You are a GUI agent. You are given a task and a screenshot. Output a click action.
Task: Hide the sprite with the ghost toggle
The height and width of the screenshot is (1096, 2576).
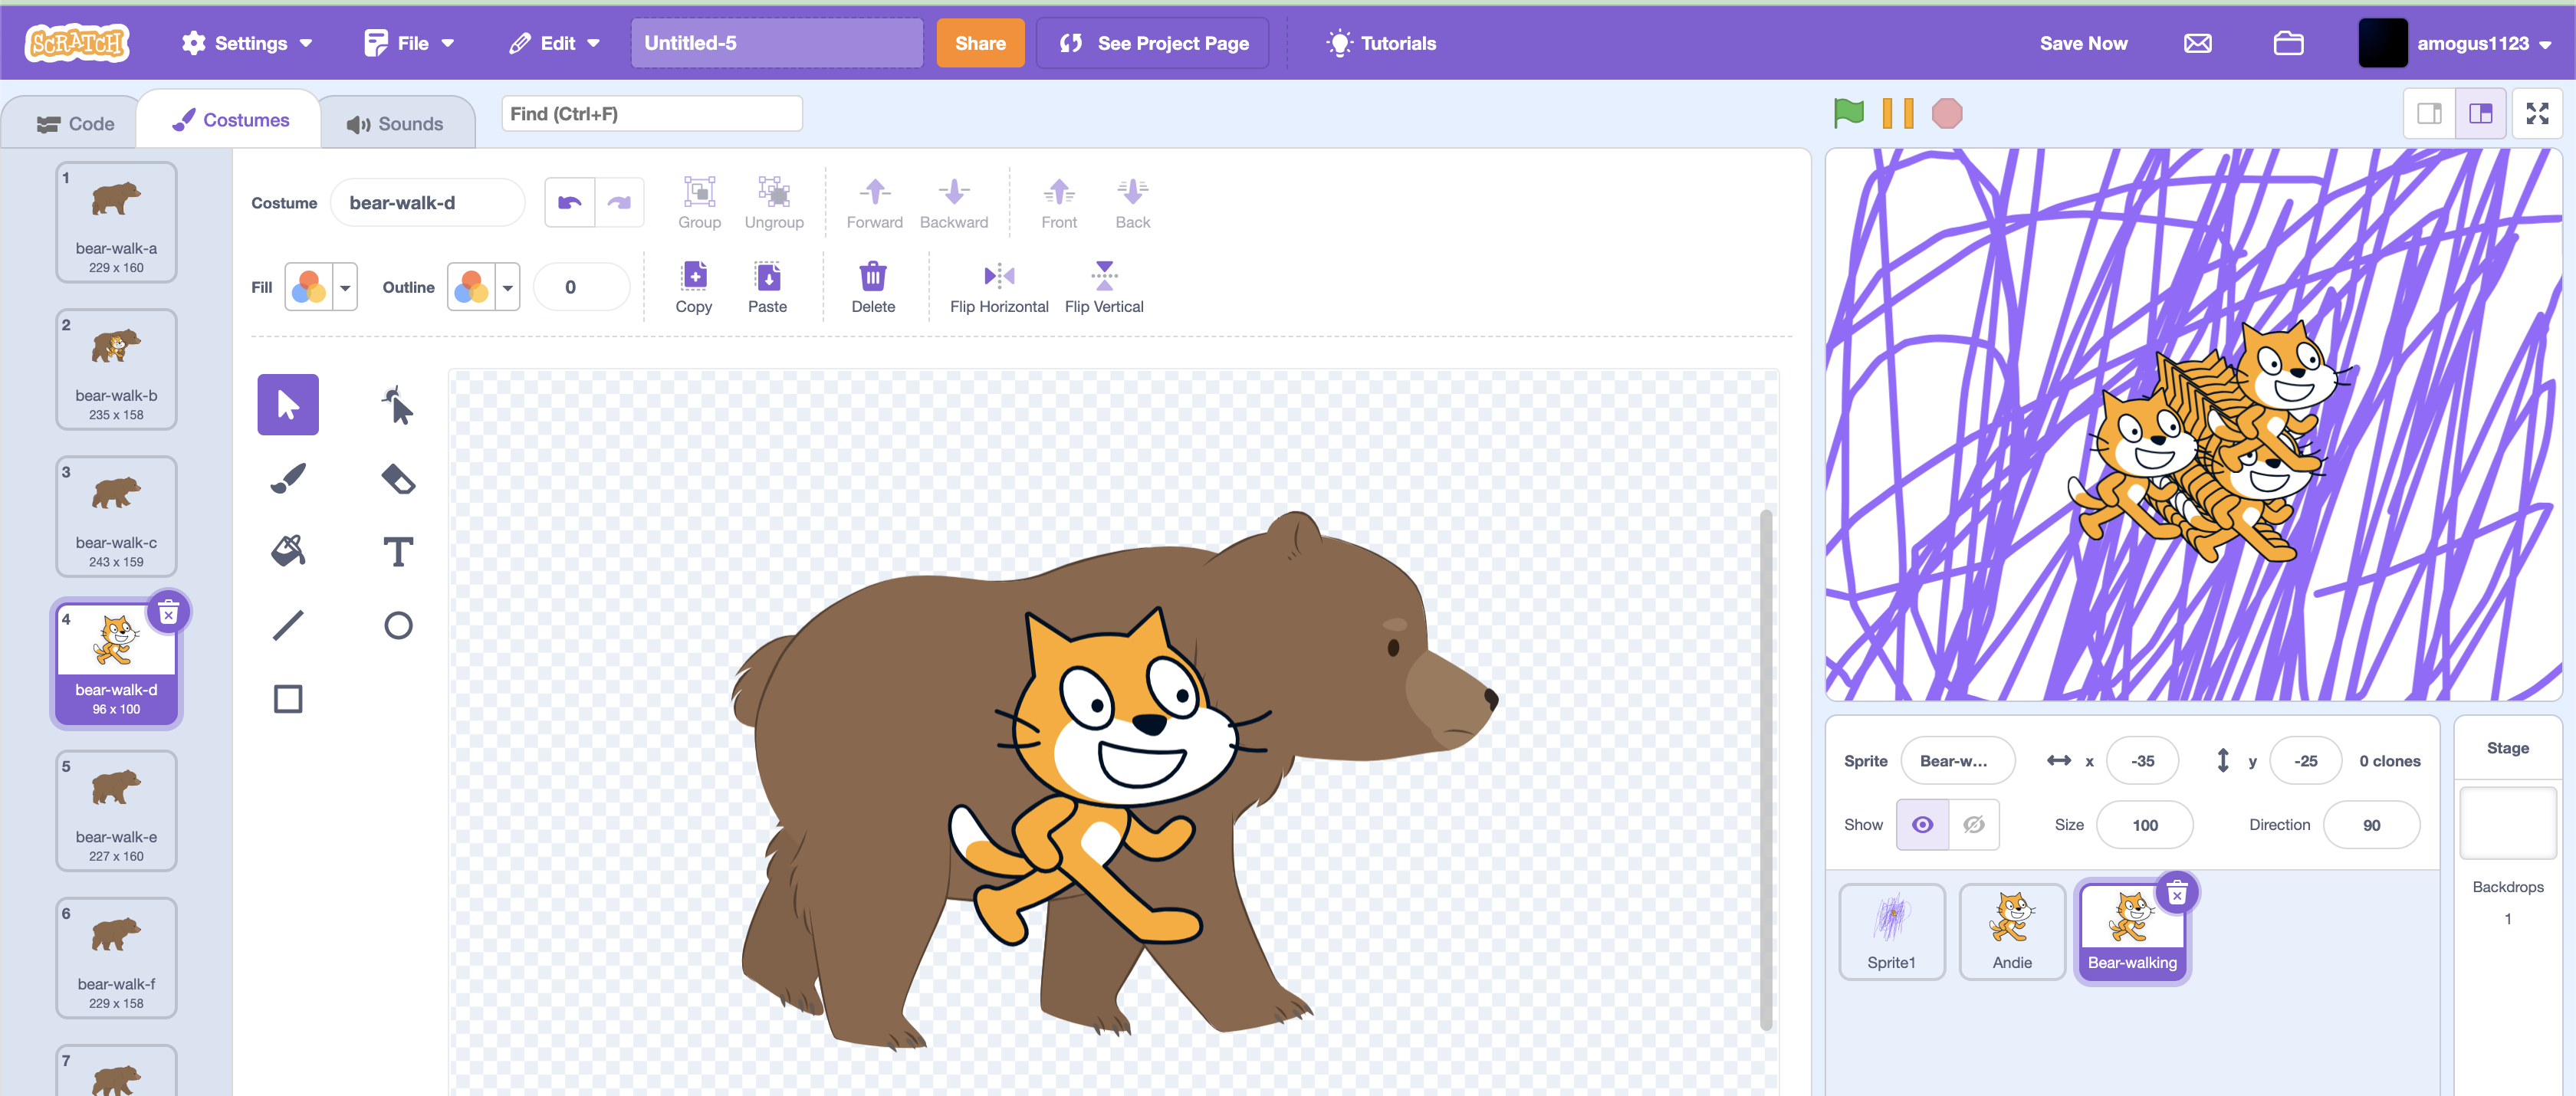[x=1973, y=824]
